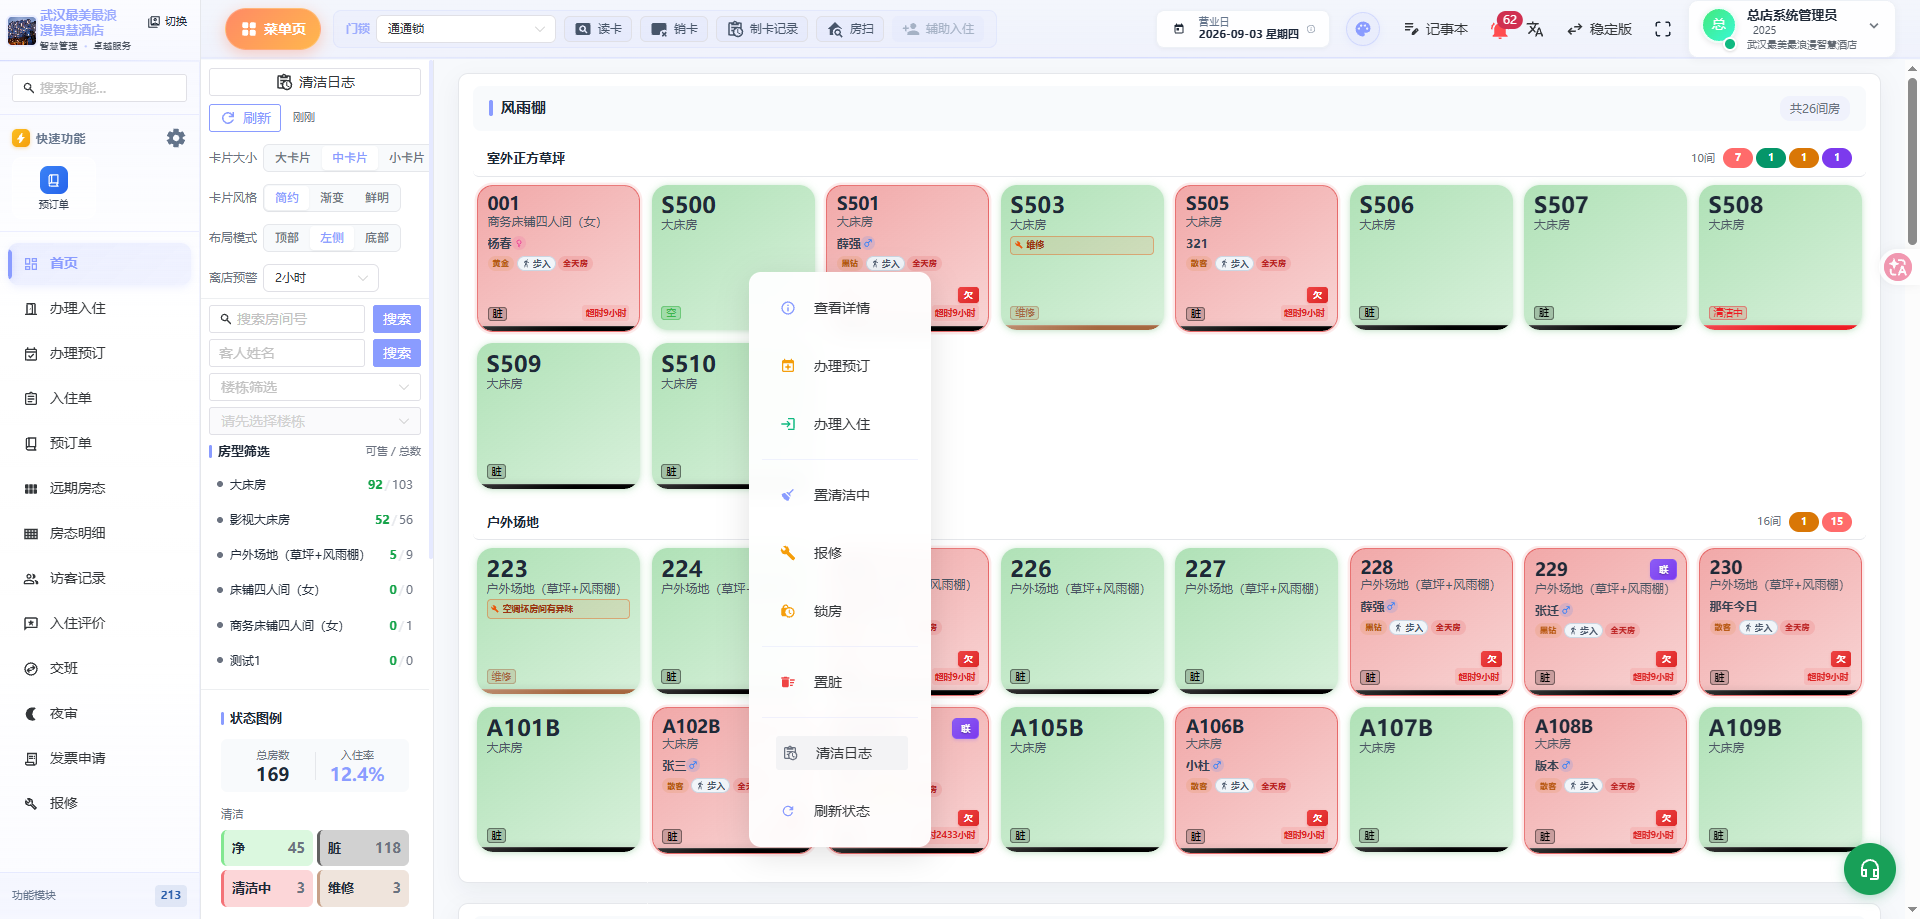Click the fullscreen toggle icon in header
This screenshot has height=919, width=1920.
(1662, 29)
